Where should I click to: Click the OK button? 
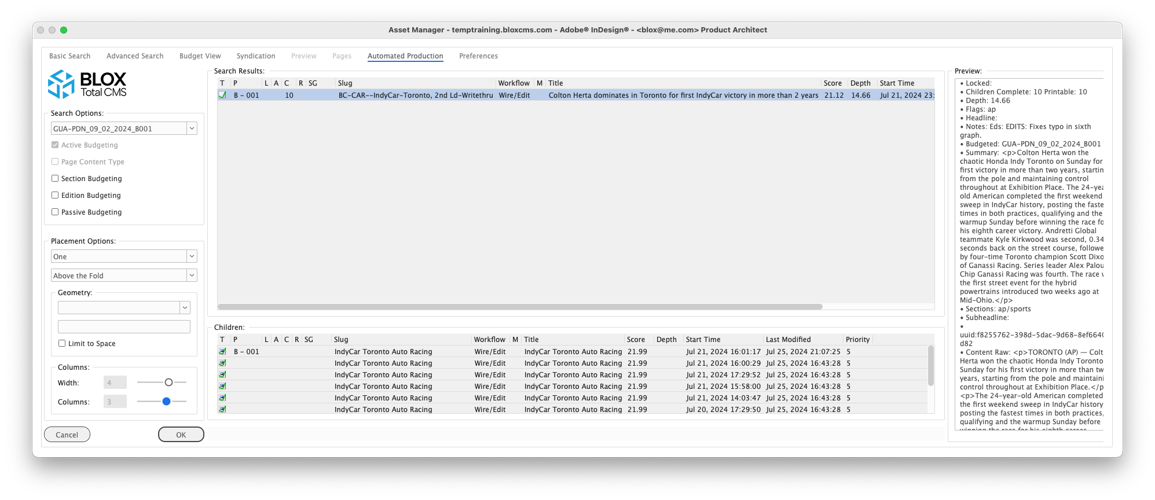click(181, 434)
